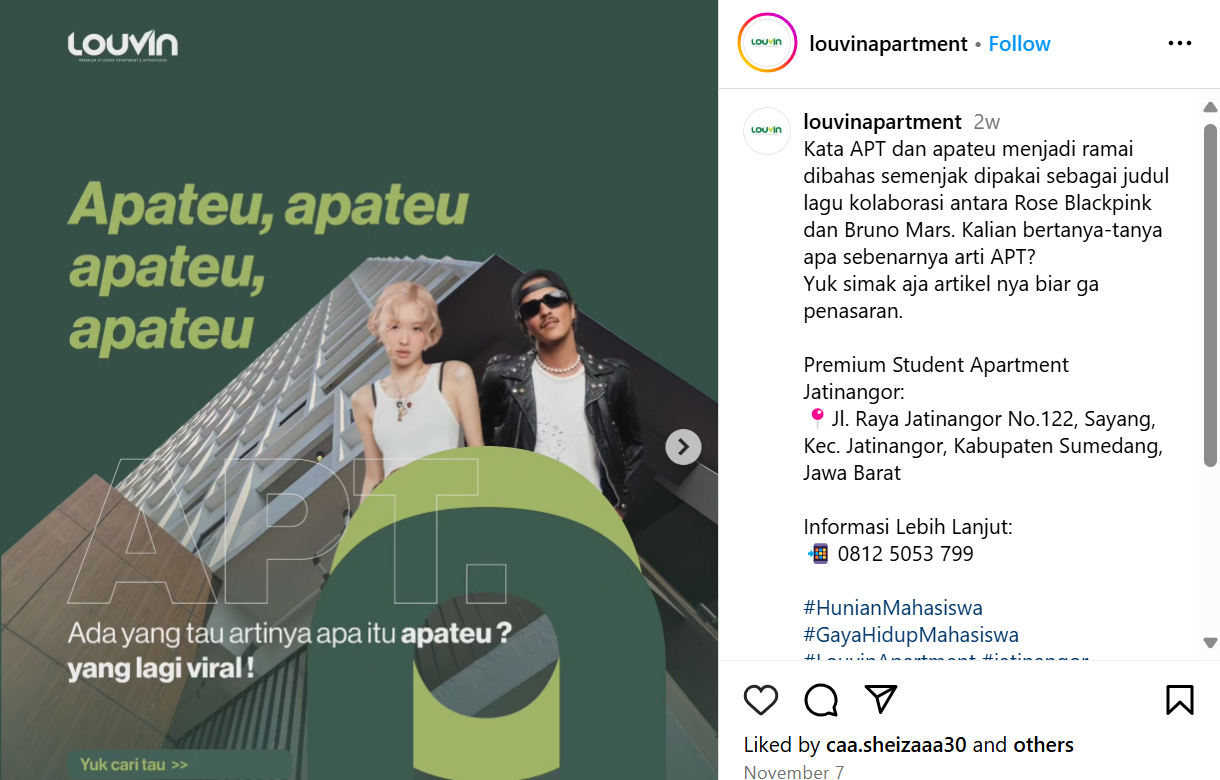Open comments with the speech bubble icon
This screenshot has height=780, width=1220.
pos(821,700)
